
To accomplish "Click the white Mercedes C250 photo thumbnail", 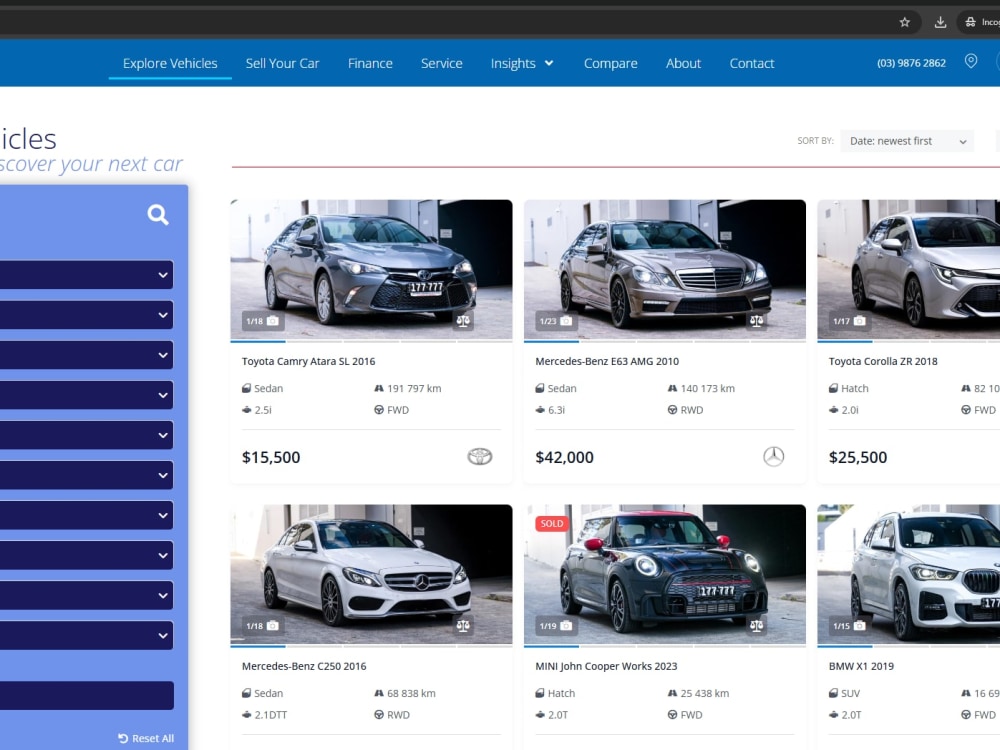I will pyautogui.click(x=371, y=574).
